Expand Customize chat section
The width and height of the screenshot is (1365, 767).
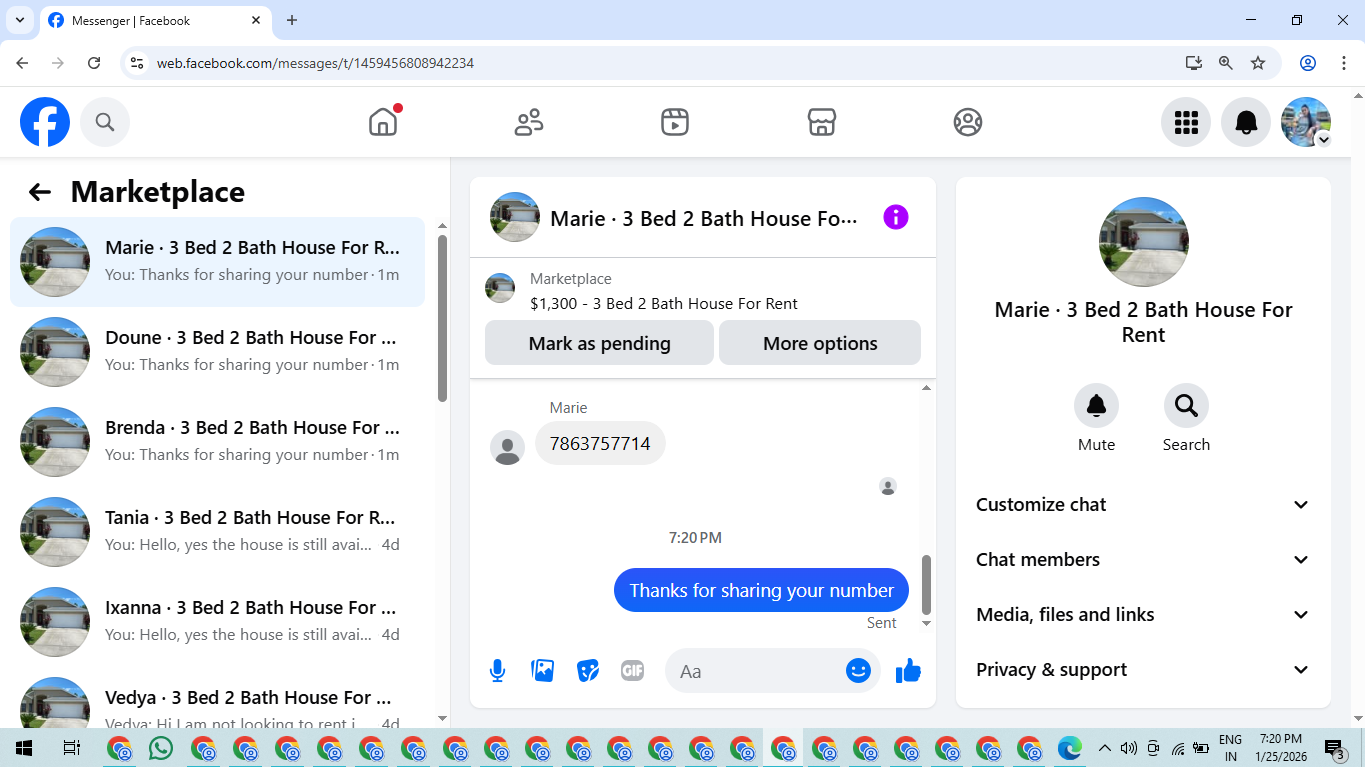click(x=1143, y=505)
